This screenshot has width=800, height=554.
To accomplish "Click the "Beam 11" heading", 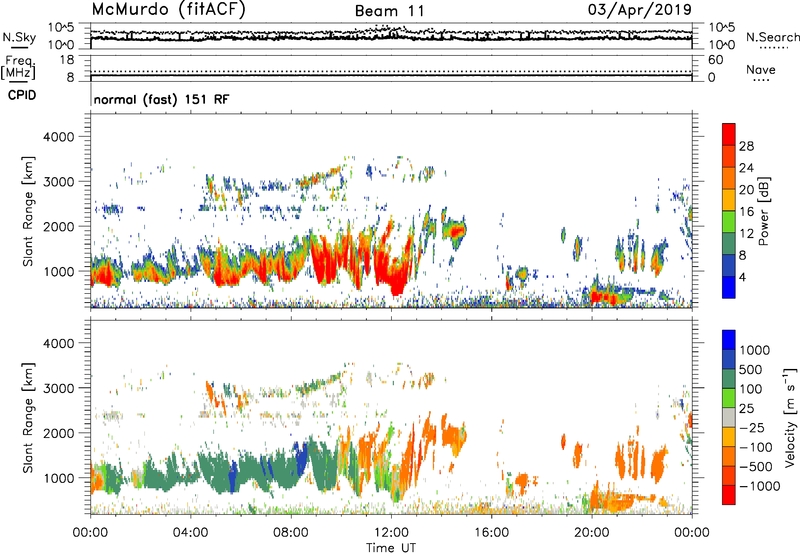I will (389, 11).
